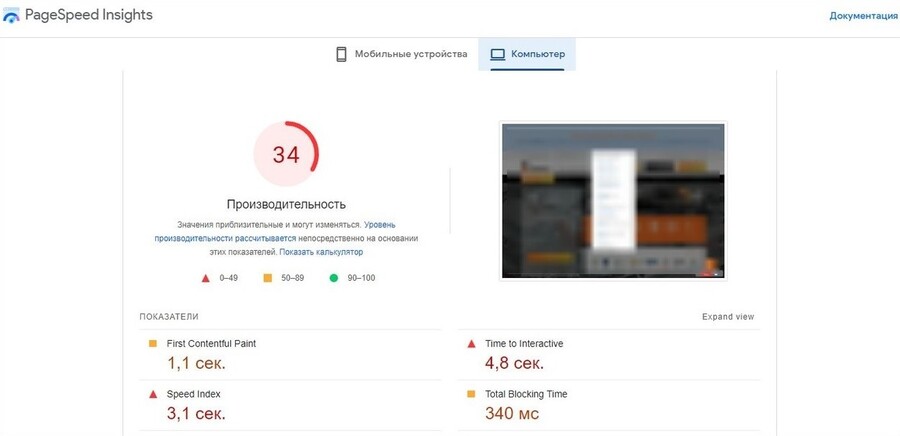Viewport: 900px width, 436px height.
Task: Click the PageSpeed Insights title text
Action: click(x=88, y=15)
